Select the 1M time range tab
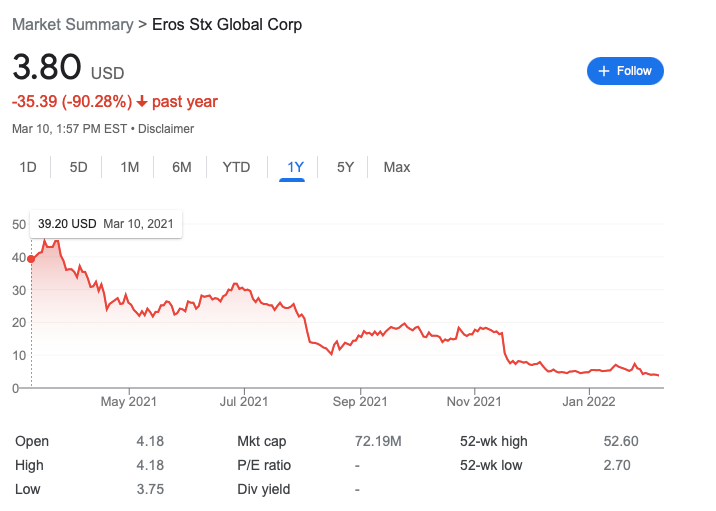The image size is (716, 511). point(130,167)
